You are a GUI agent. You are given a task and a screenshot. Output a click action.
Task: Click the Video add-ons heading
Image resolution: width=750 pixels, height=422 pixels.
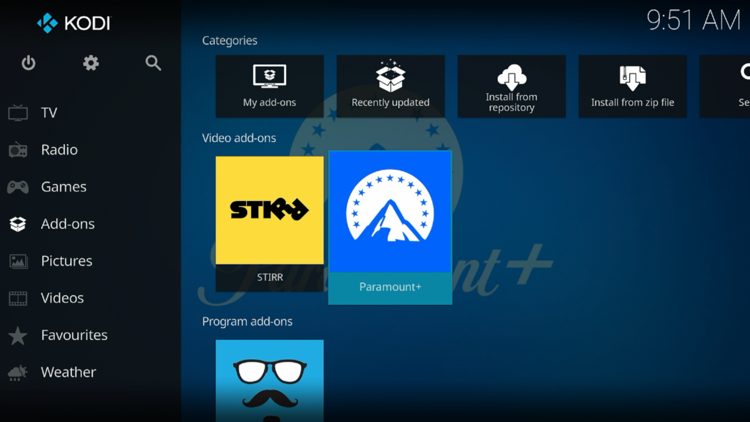[239, 138]
